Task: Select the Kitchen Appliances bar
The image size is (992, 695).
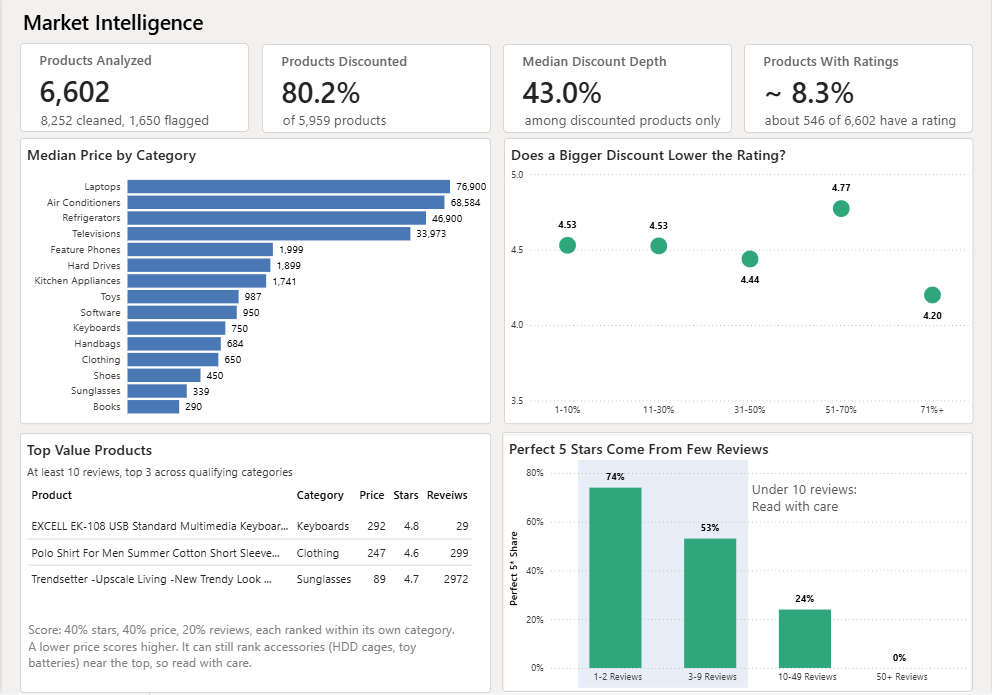Action: [197, 281]
